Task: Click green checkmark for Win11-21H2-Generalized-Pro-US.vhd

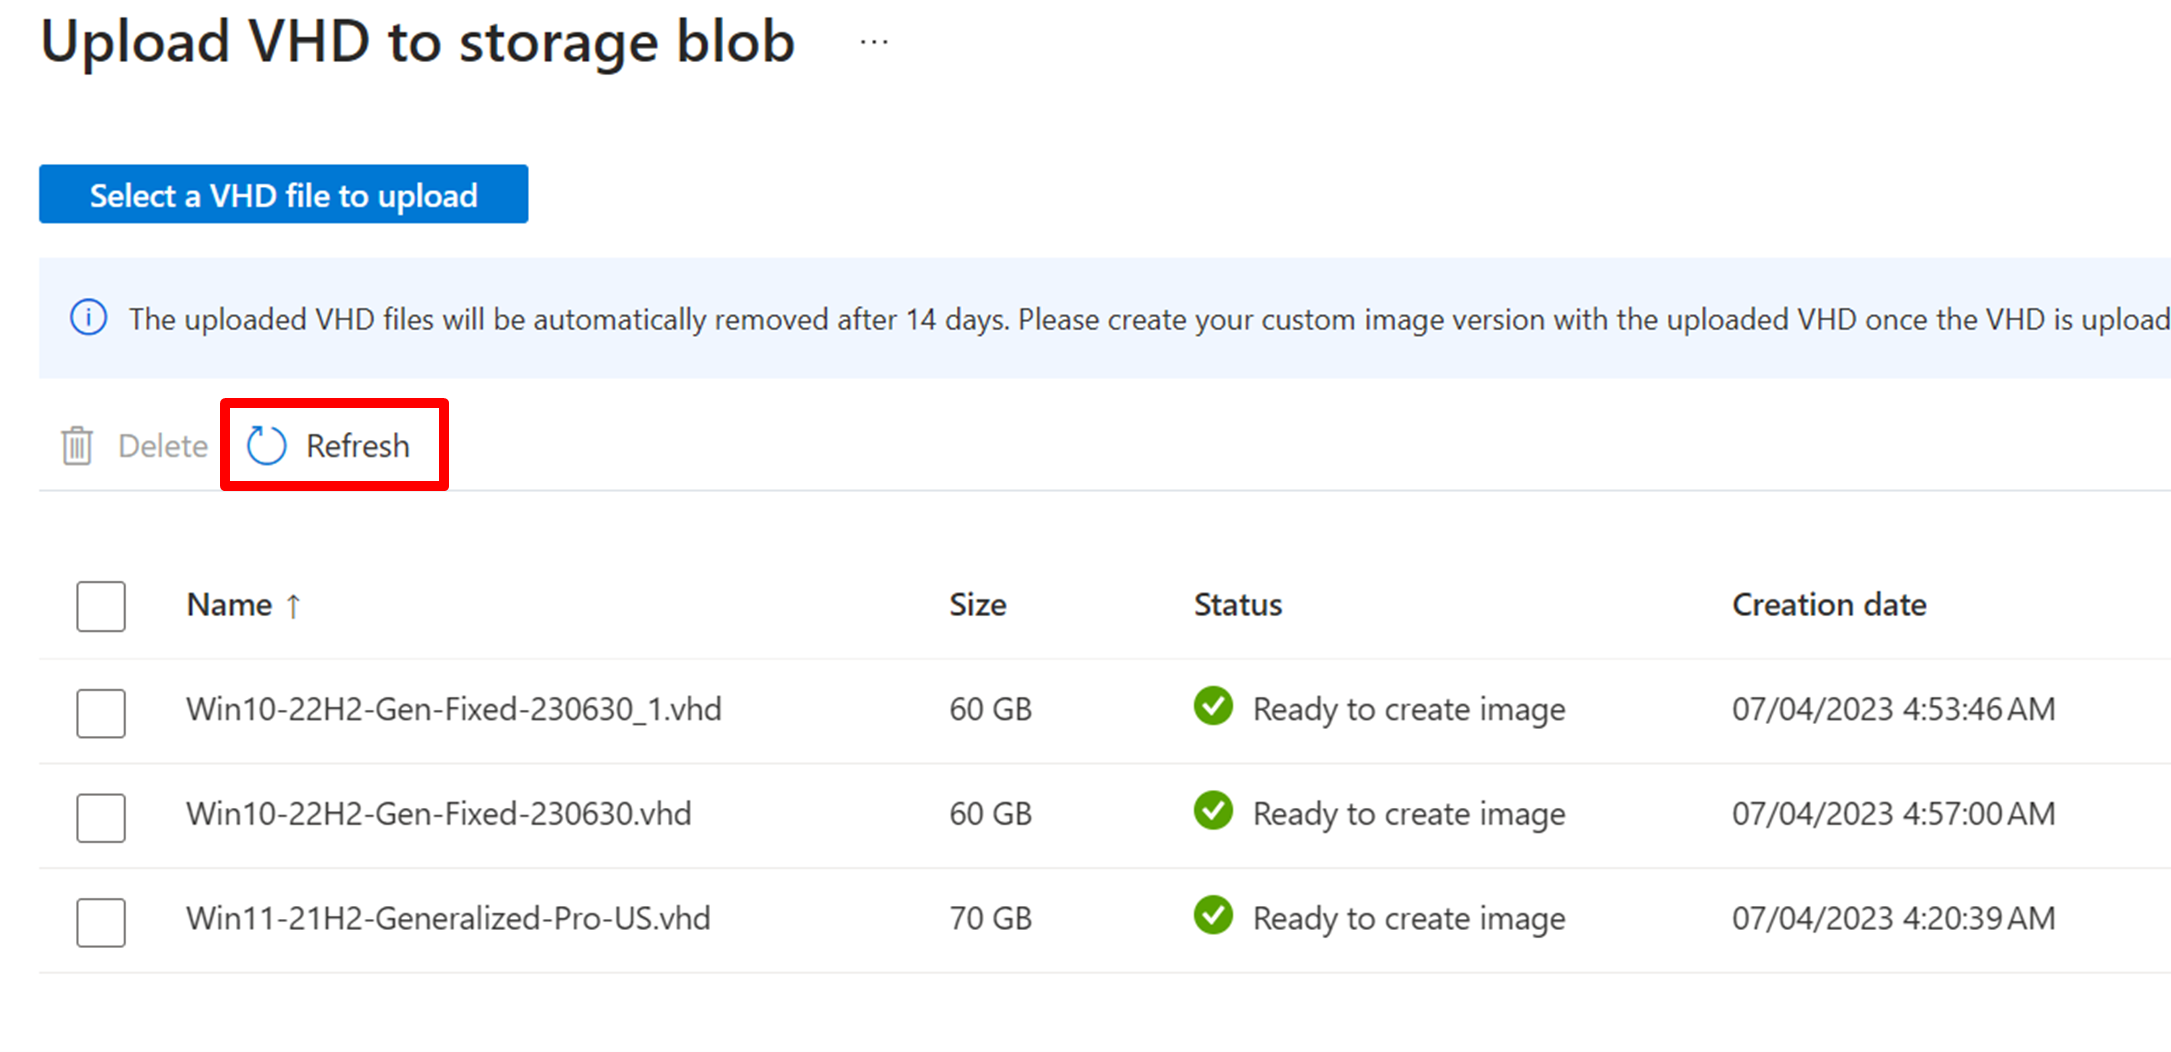Action: pos(1213,916)
